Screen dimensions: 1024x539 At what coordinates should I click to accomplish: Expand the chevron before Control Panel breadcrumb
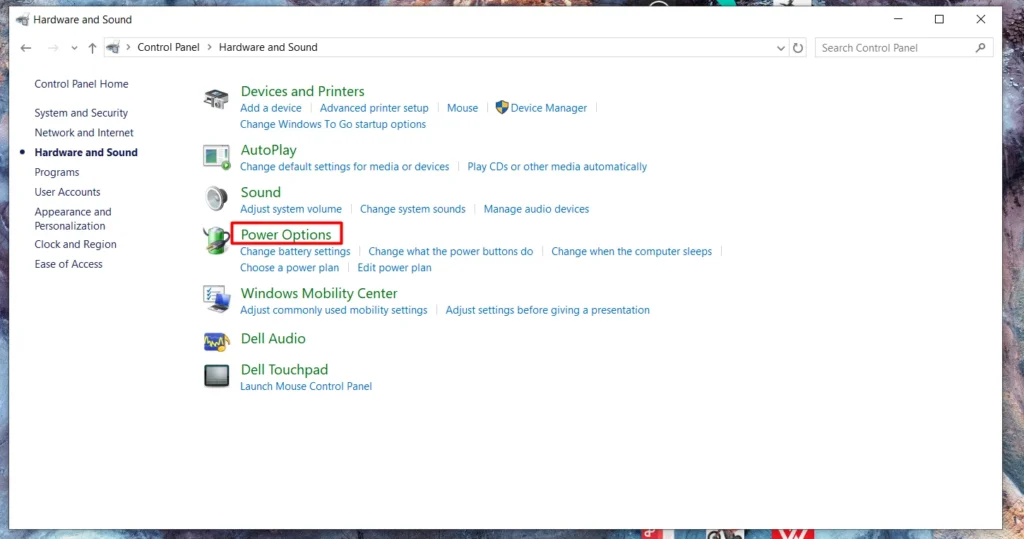pos(128,47)
